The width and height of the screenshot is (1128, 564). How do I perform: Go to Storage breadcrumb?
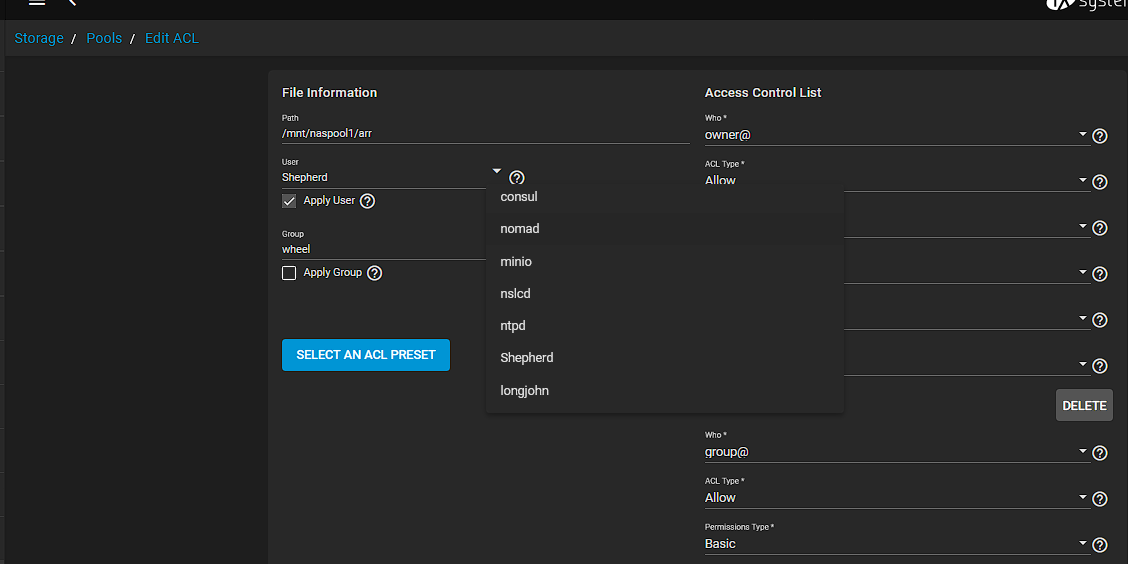click(x=39, y=38)
